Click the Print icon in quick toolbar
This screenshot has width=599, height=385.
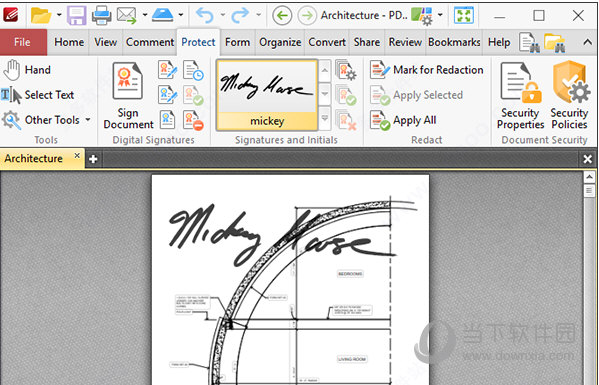pos(102,15)
